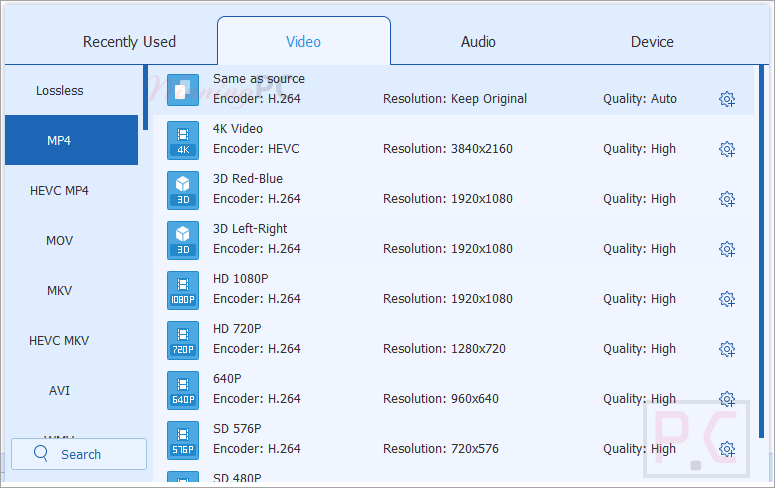Click the Same as source format icon
Screen dimensions: 775x488
tap(183, 90)
